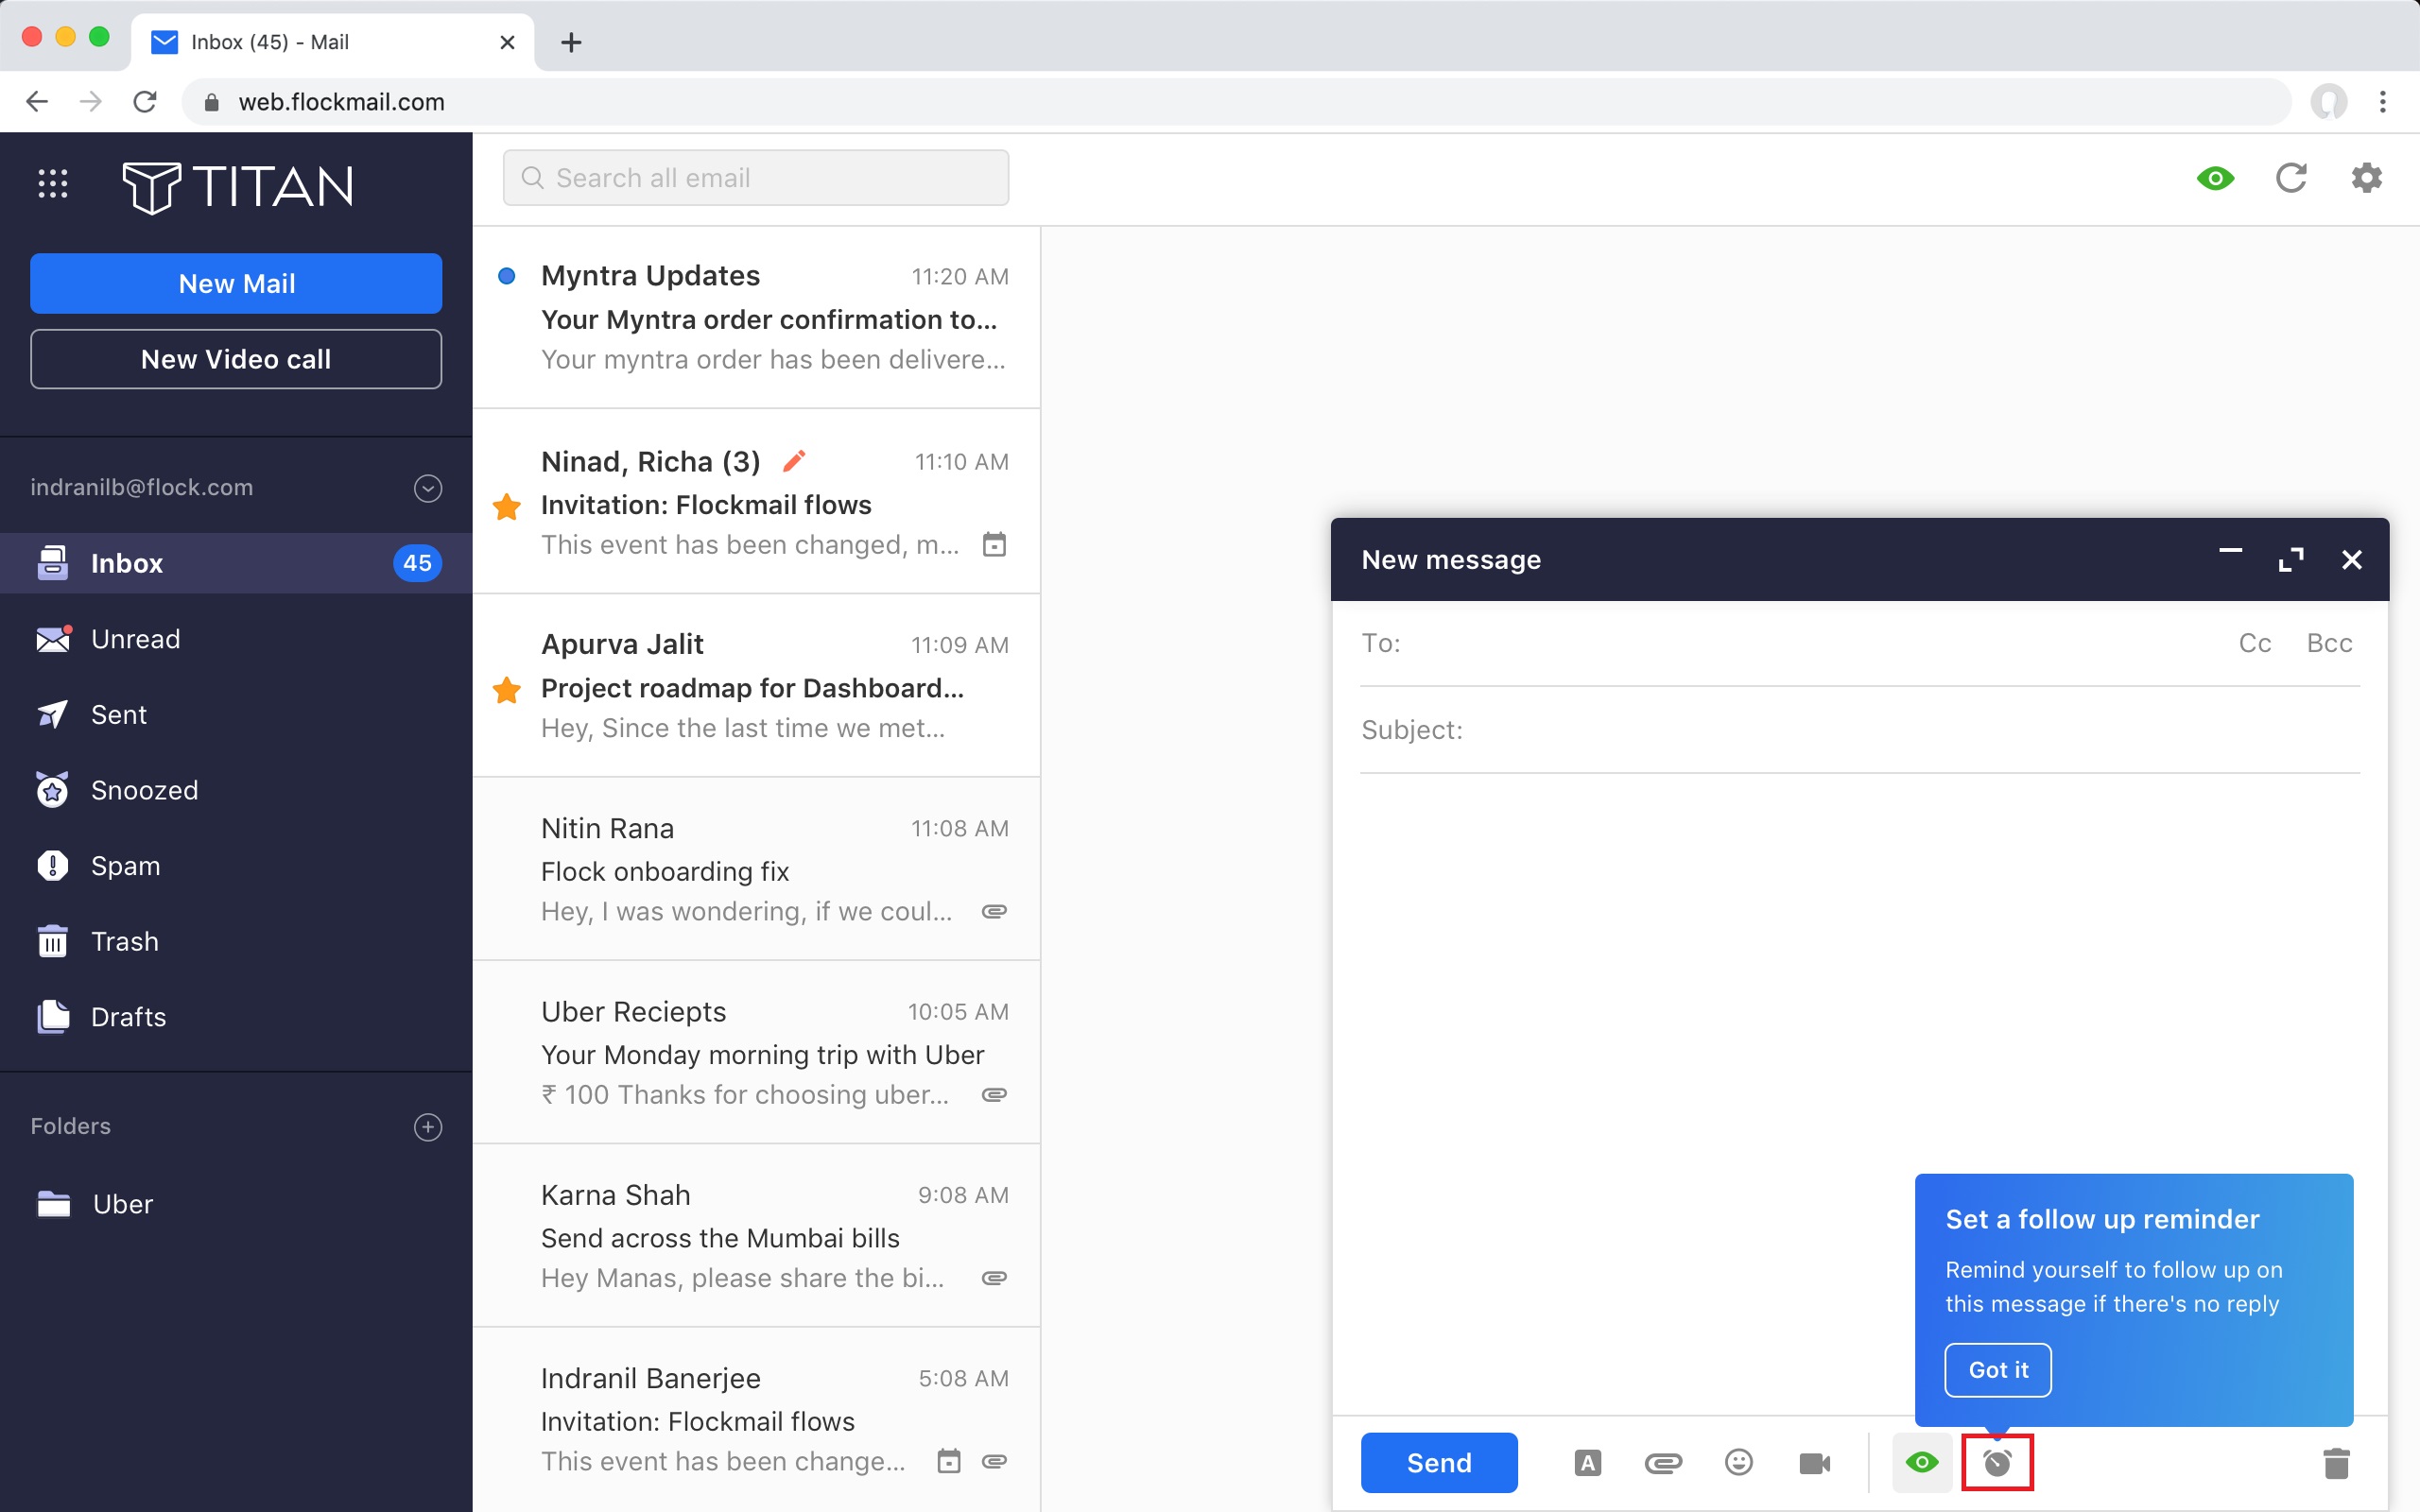This screenshot has width=2420, height=1512.
Task: Expand the new message window to fullscreen
Action: point(2290,560)
